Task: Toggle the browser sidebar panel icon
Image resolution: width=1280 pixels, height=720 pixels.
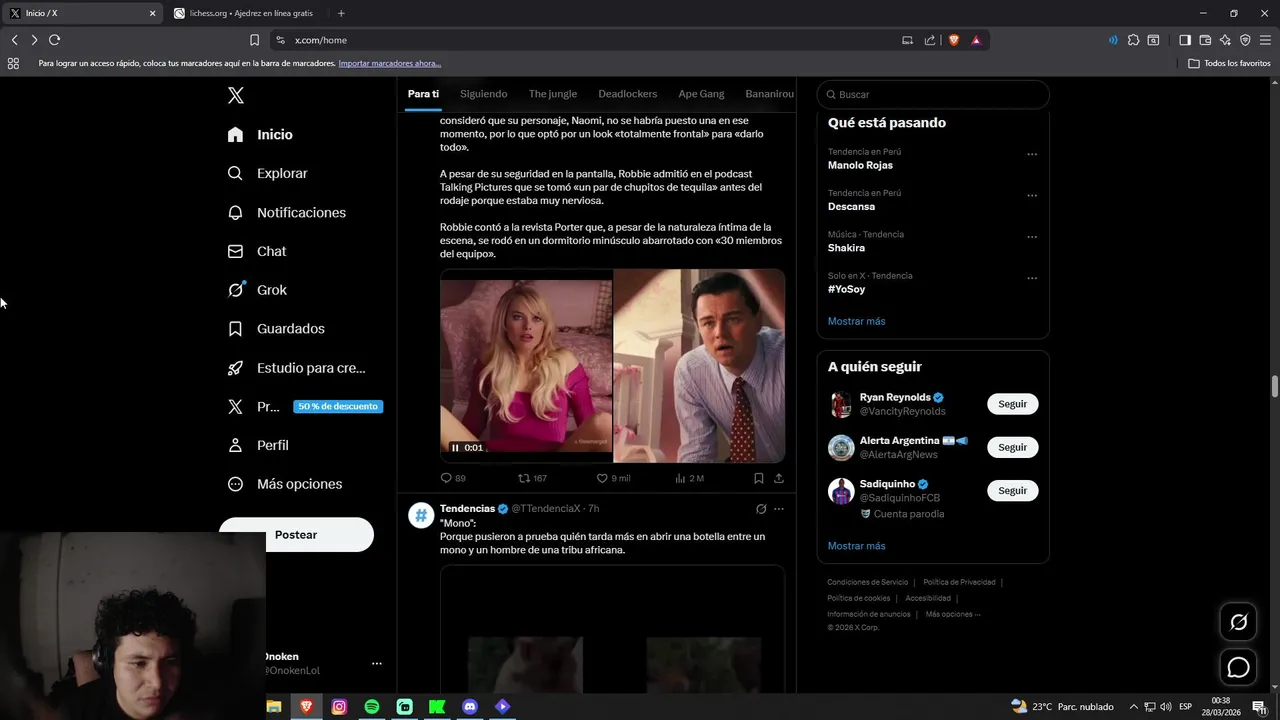Action: 1185,40
